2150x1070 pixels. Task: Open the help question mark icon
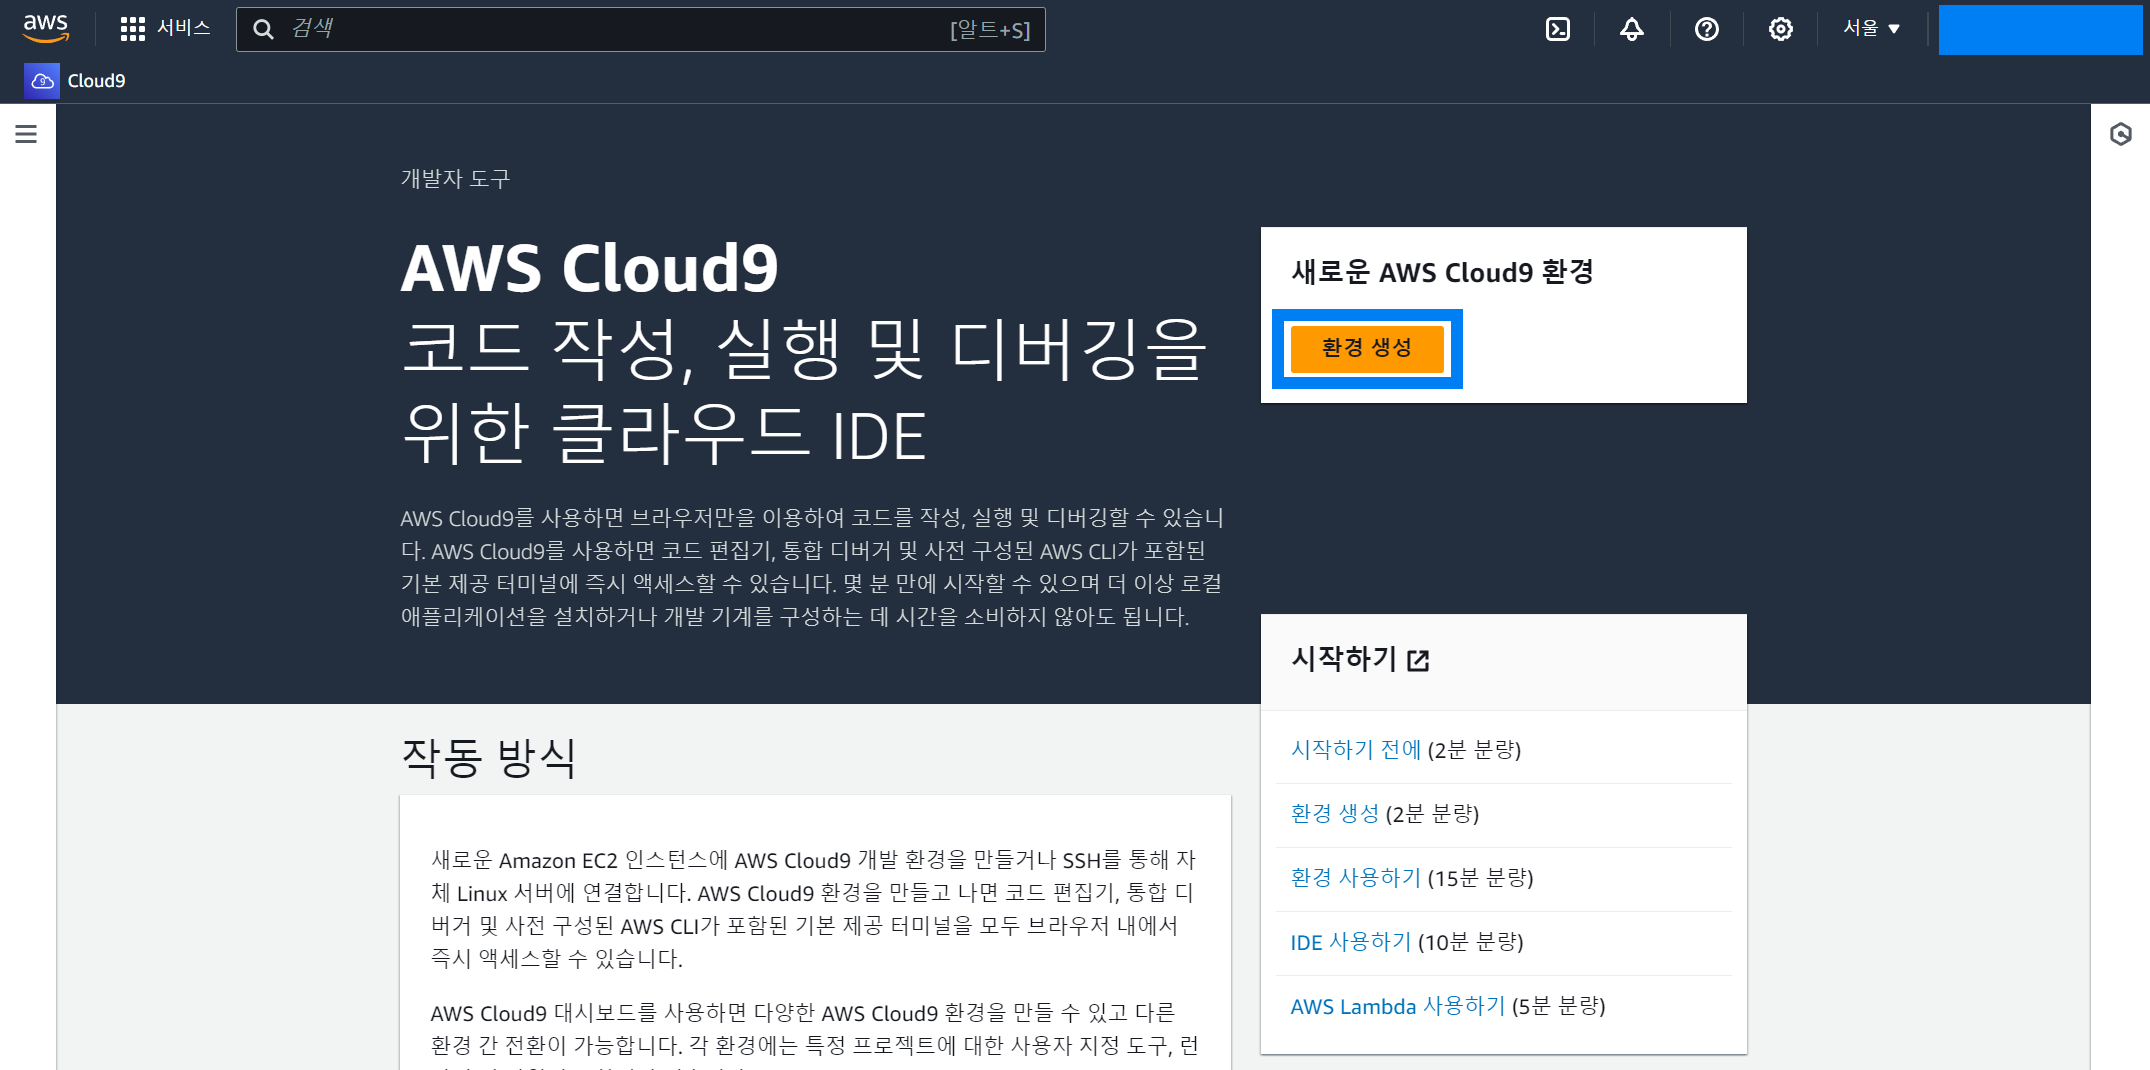pos(1707,29)
